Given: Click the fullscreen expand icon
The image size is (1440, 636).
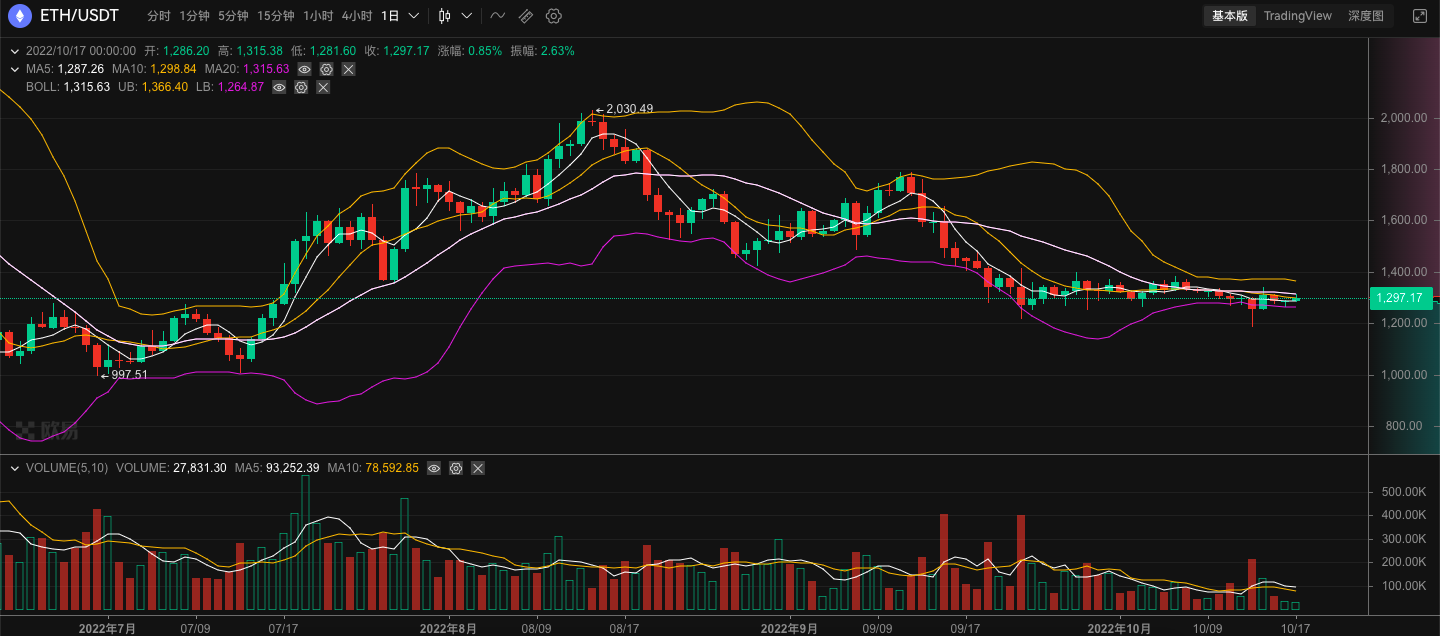Looking at the screenshot, I should click(1419, 16).
